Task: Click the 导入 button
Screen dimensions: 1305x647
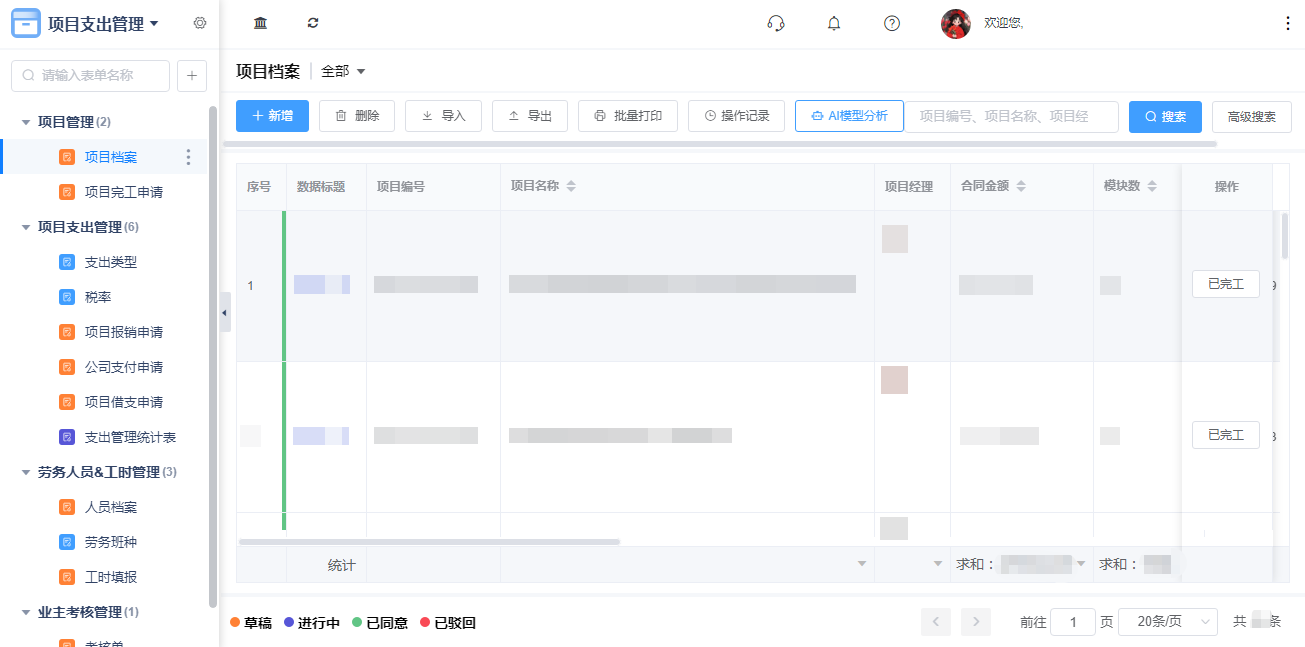Action: pyautogui.click(x=443, y=116)
